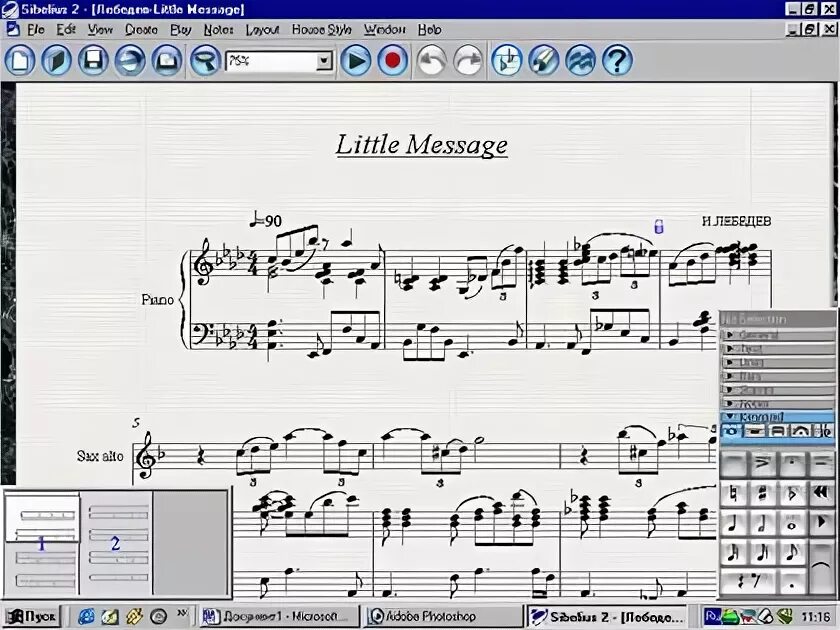Click the red Record toolbar button

point(393,60)
